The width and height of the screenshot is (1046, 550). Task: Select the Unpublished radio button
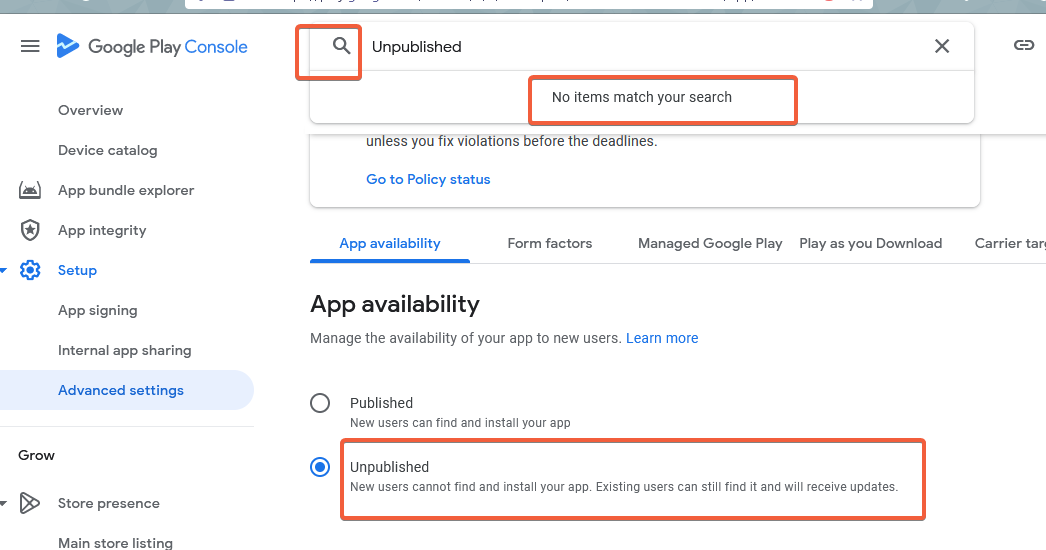click(x=320, y=467)
